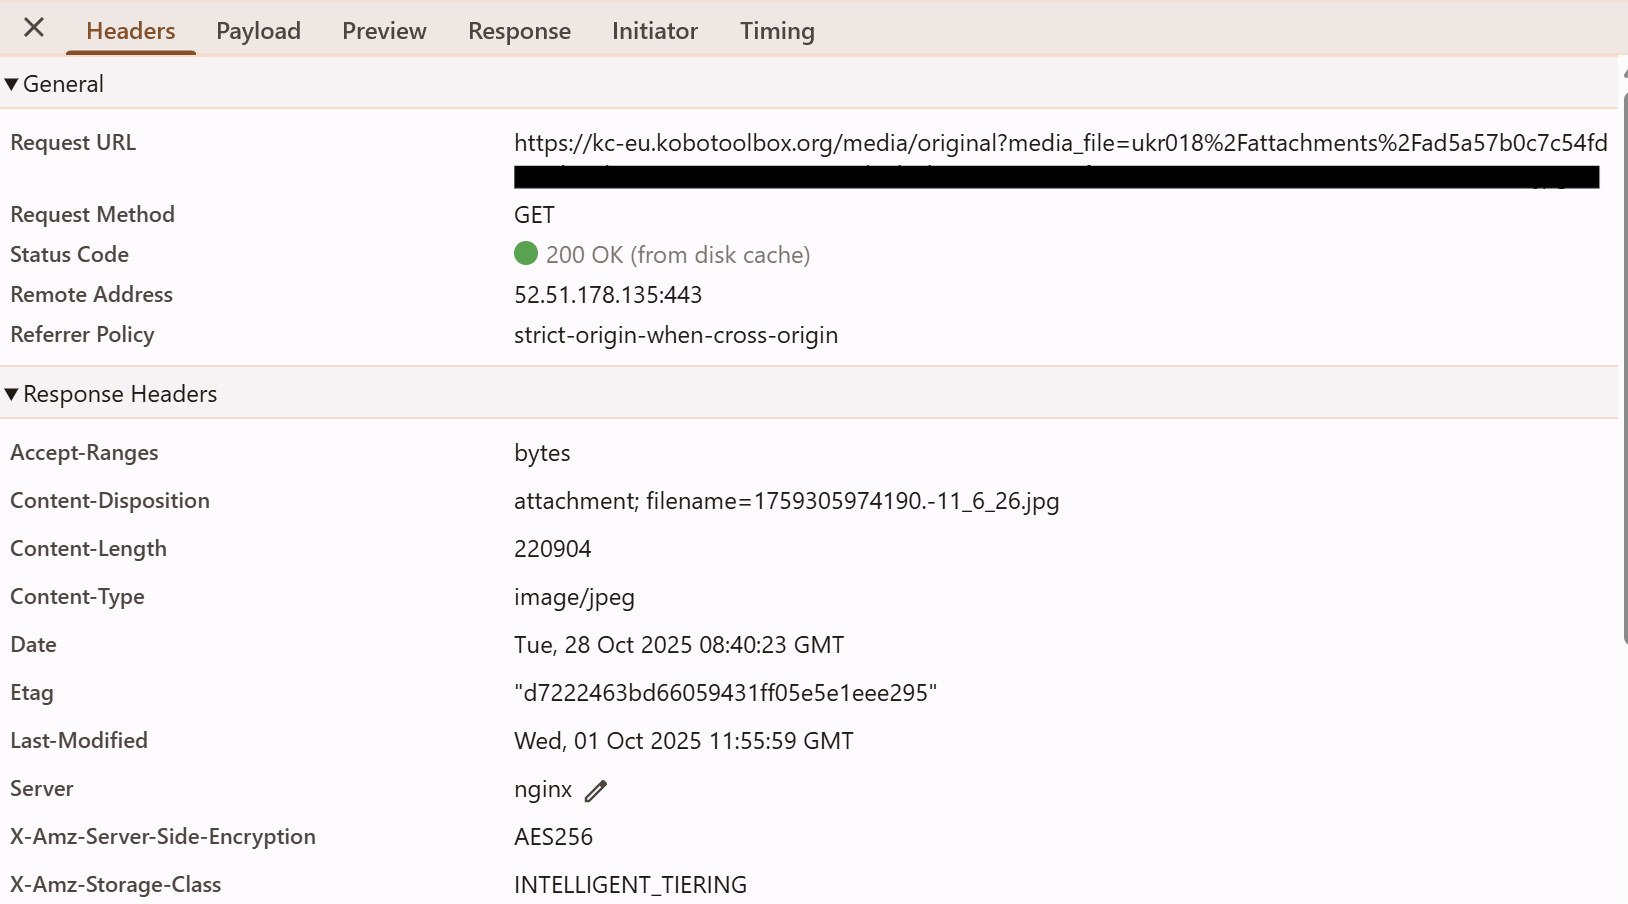The image size is (1628, 904).
Task: Click the pencil edit icon beside nginx
Action: (x=596, y=791)
